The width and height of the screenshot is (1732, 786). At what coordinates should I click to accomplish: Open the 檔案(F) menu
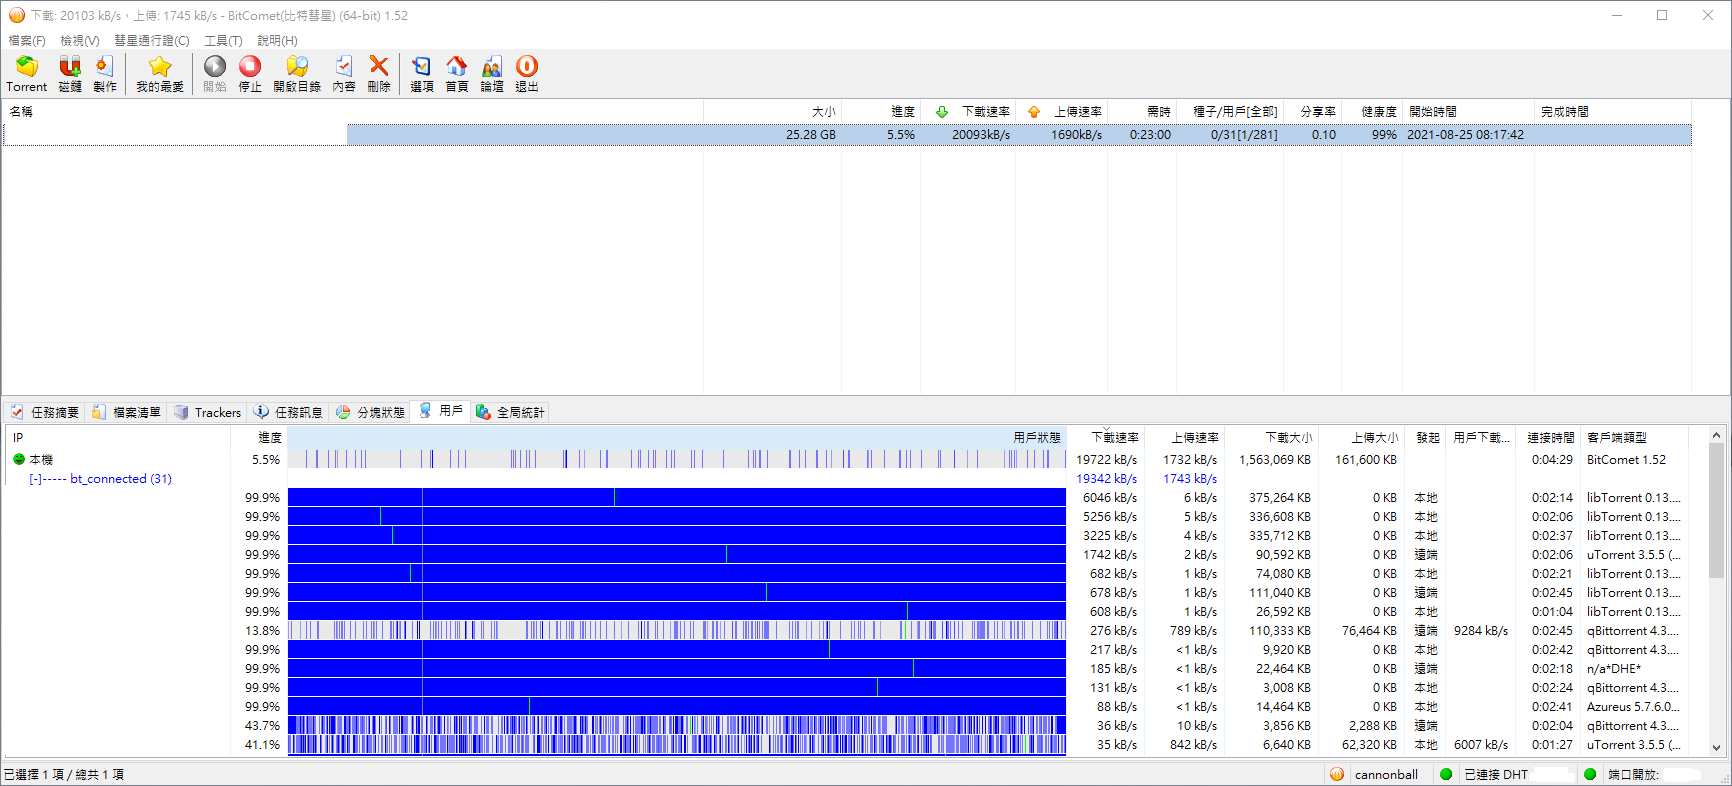27,41
